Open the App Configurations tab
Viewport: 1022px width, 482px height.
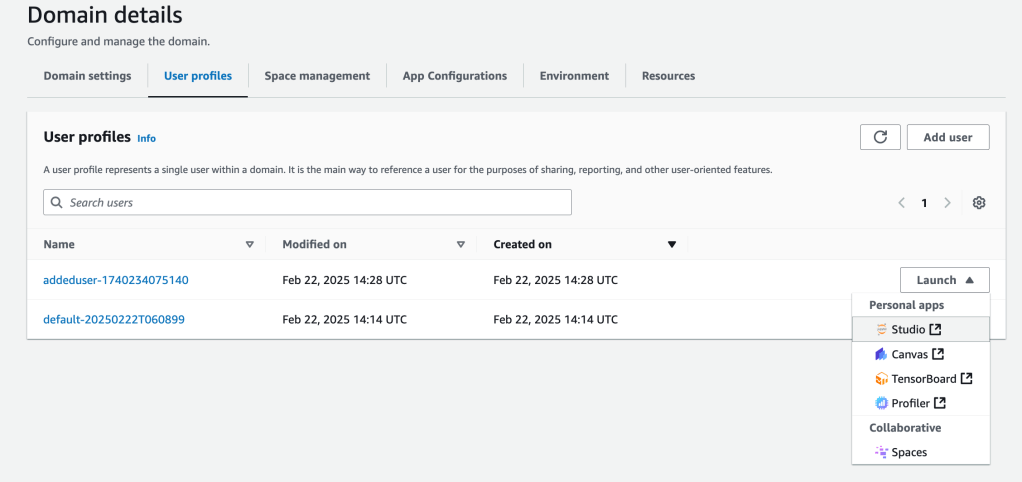click(x=454, y=76)
